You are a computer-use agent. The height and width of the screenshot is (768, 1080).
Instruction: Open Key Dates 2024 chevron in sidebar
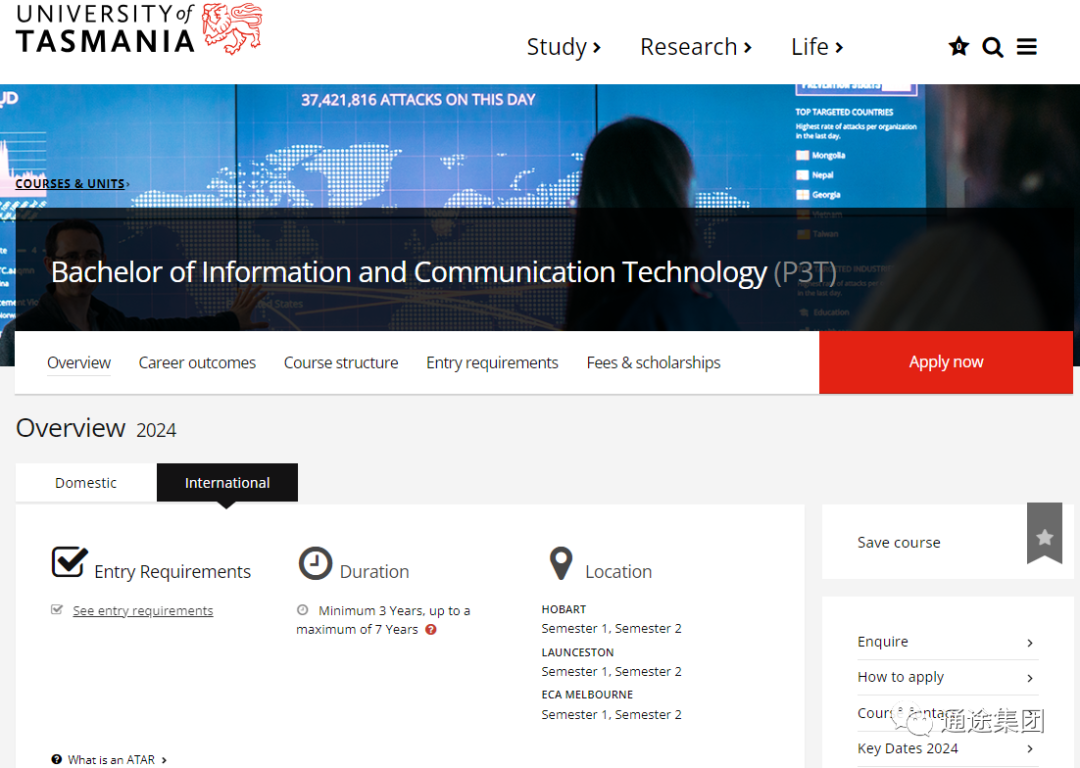[1030, 749]
